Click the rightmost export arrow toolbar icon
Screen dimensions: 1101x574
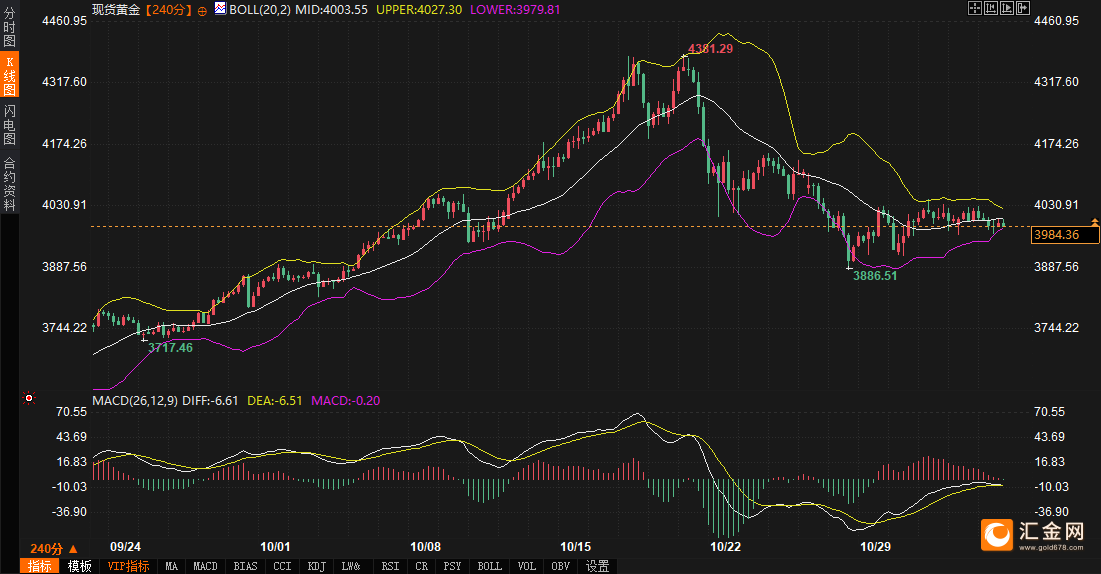coord(1023,8)
